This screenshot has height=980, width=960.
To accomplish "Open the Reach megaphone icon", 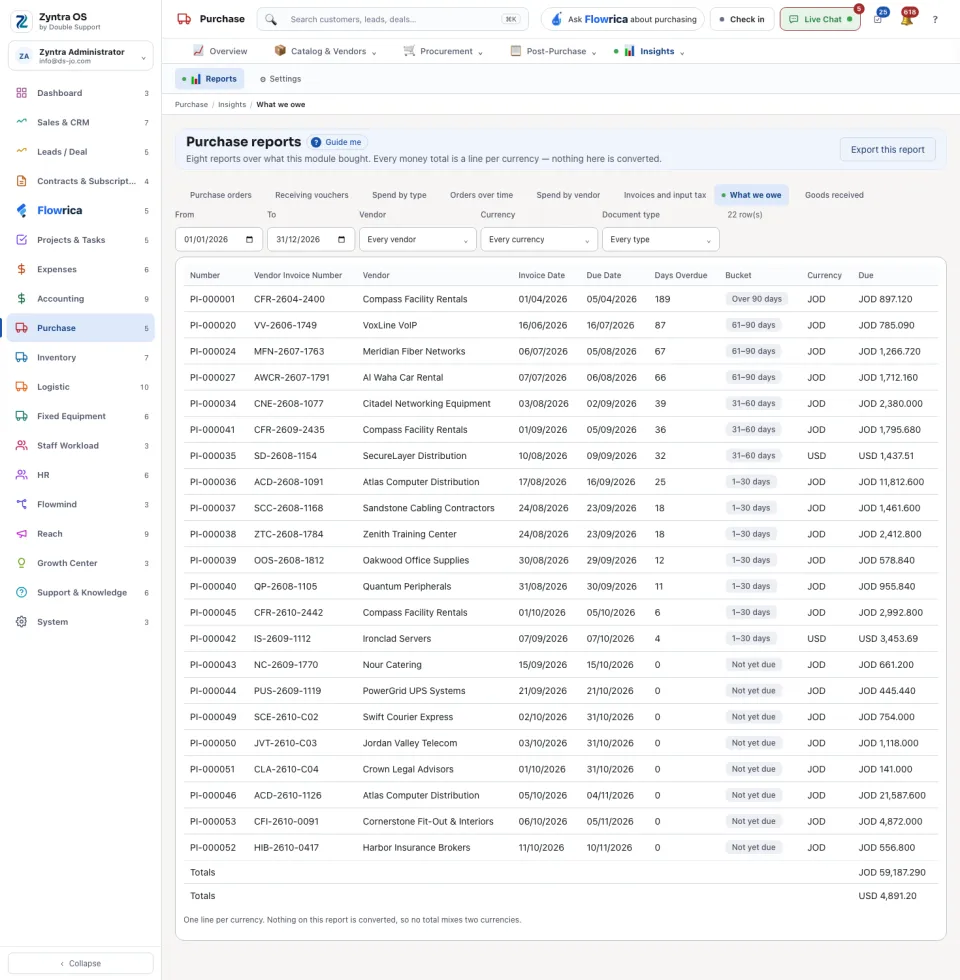I will click(21, 534).
